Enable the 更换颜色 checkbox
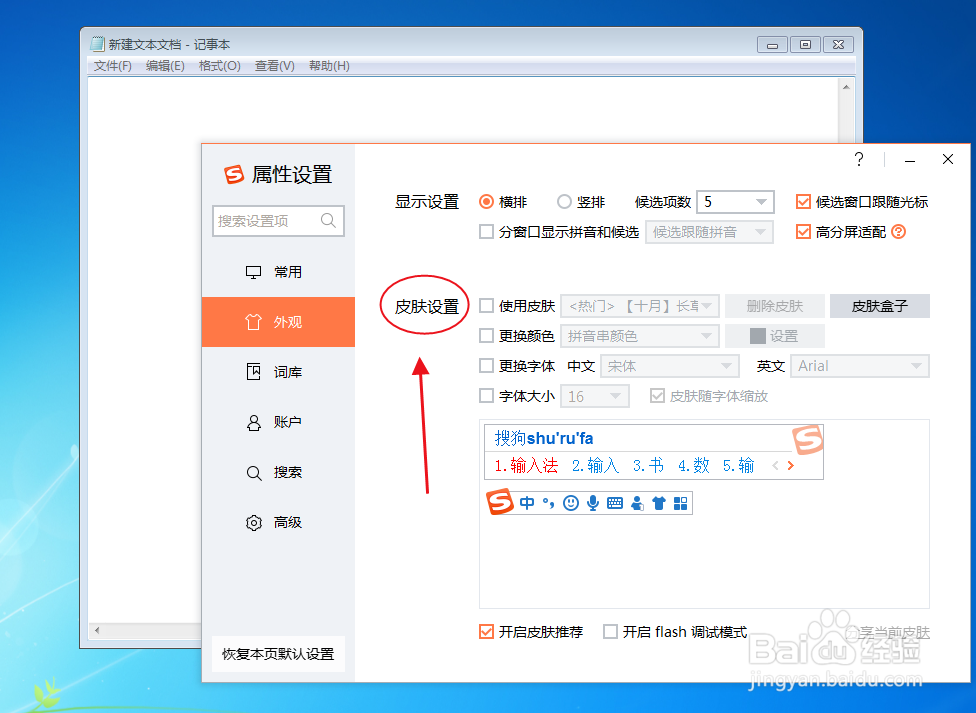 point(486,336)
